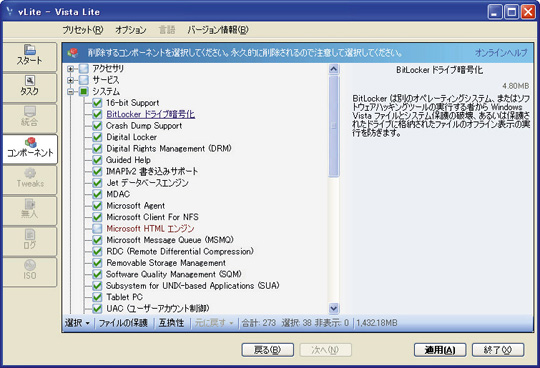The height and width of the screenshot is (368, 540).
Task: Open the 元に戻す dropdown
Action: (214, 323)
